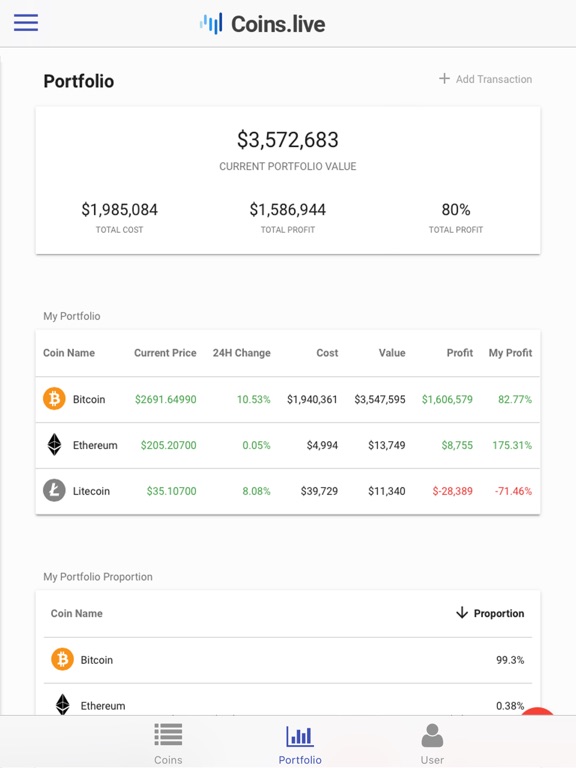
Task: Click the Ethereum icon in Portfolio Proportion
Action: tap(62, 704)
